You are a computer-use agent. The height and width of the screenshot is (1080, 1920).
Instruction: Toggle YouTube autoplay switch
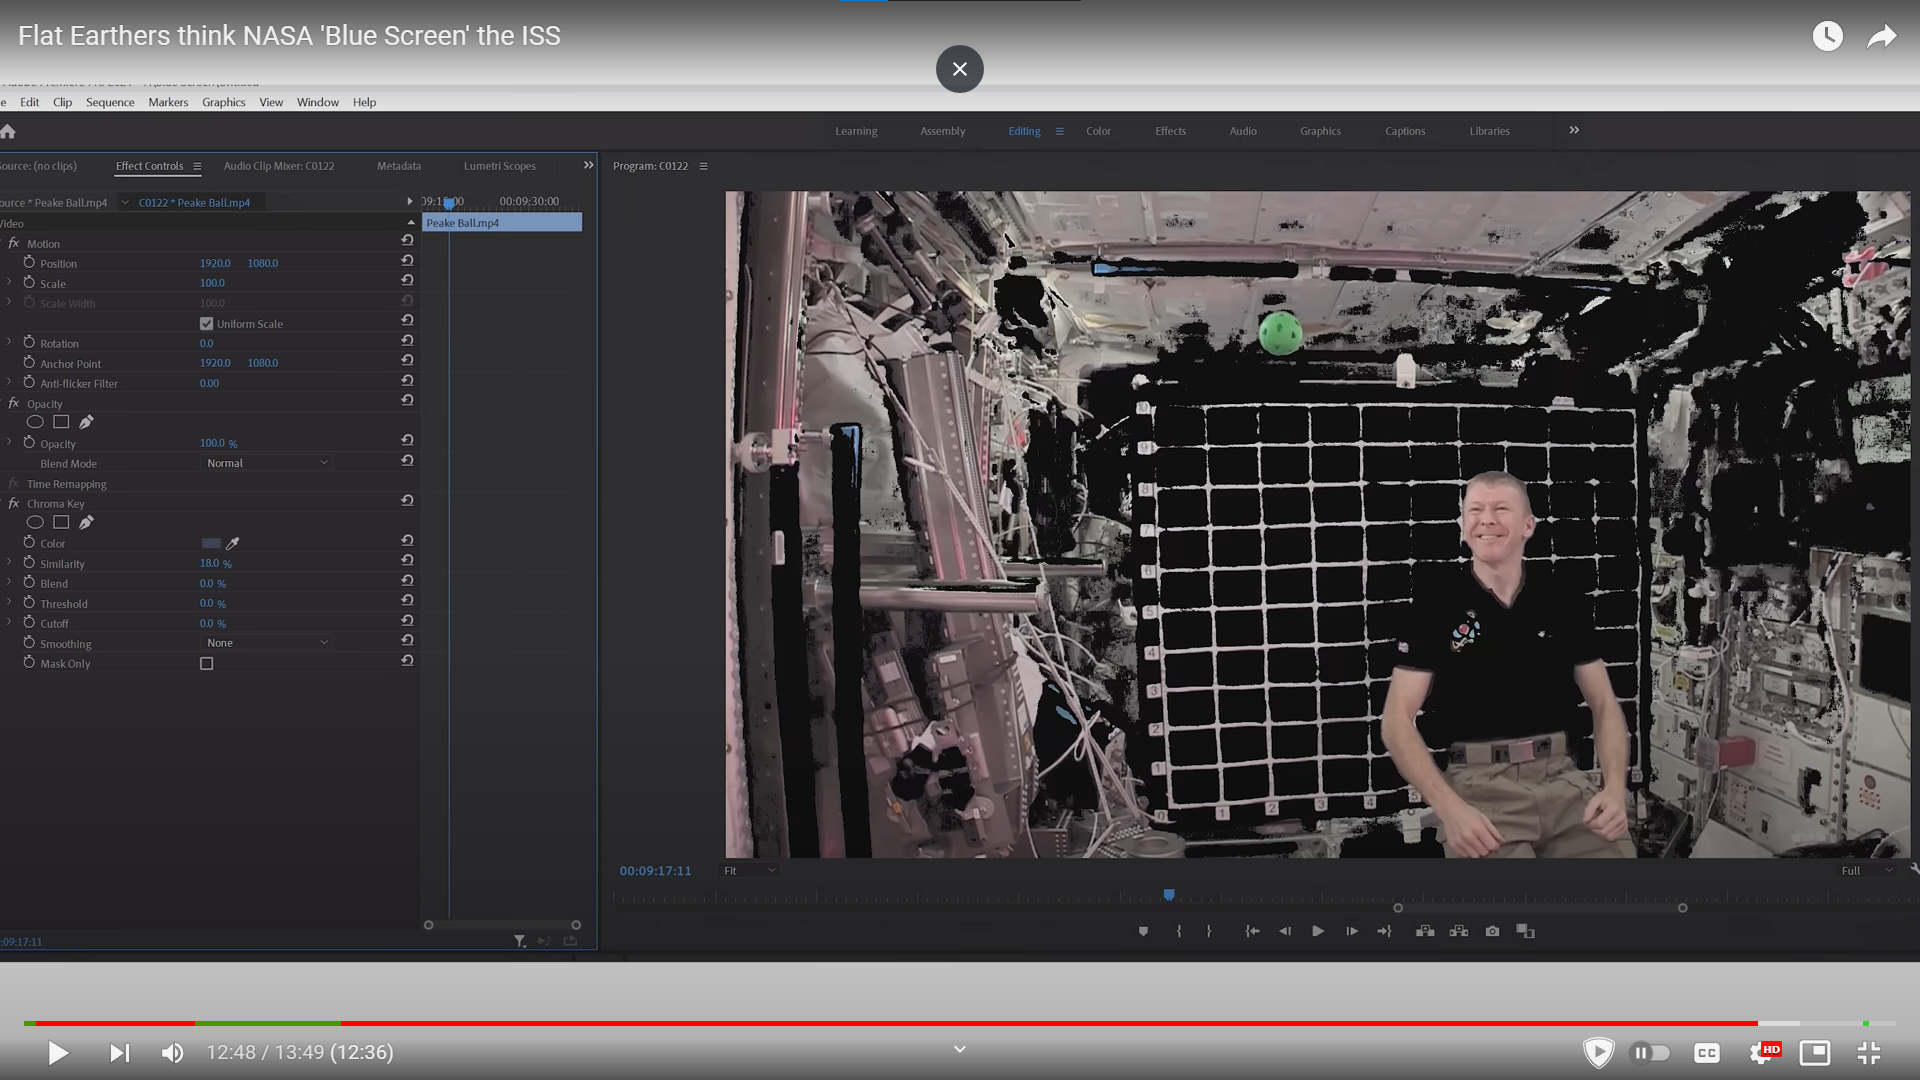coord(1650,1052)
